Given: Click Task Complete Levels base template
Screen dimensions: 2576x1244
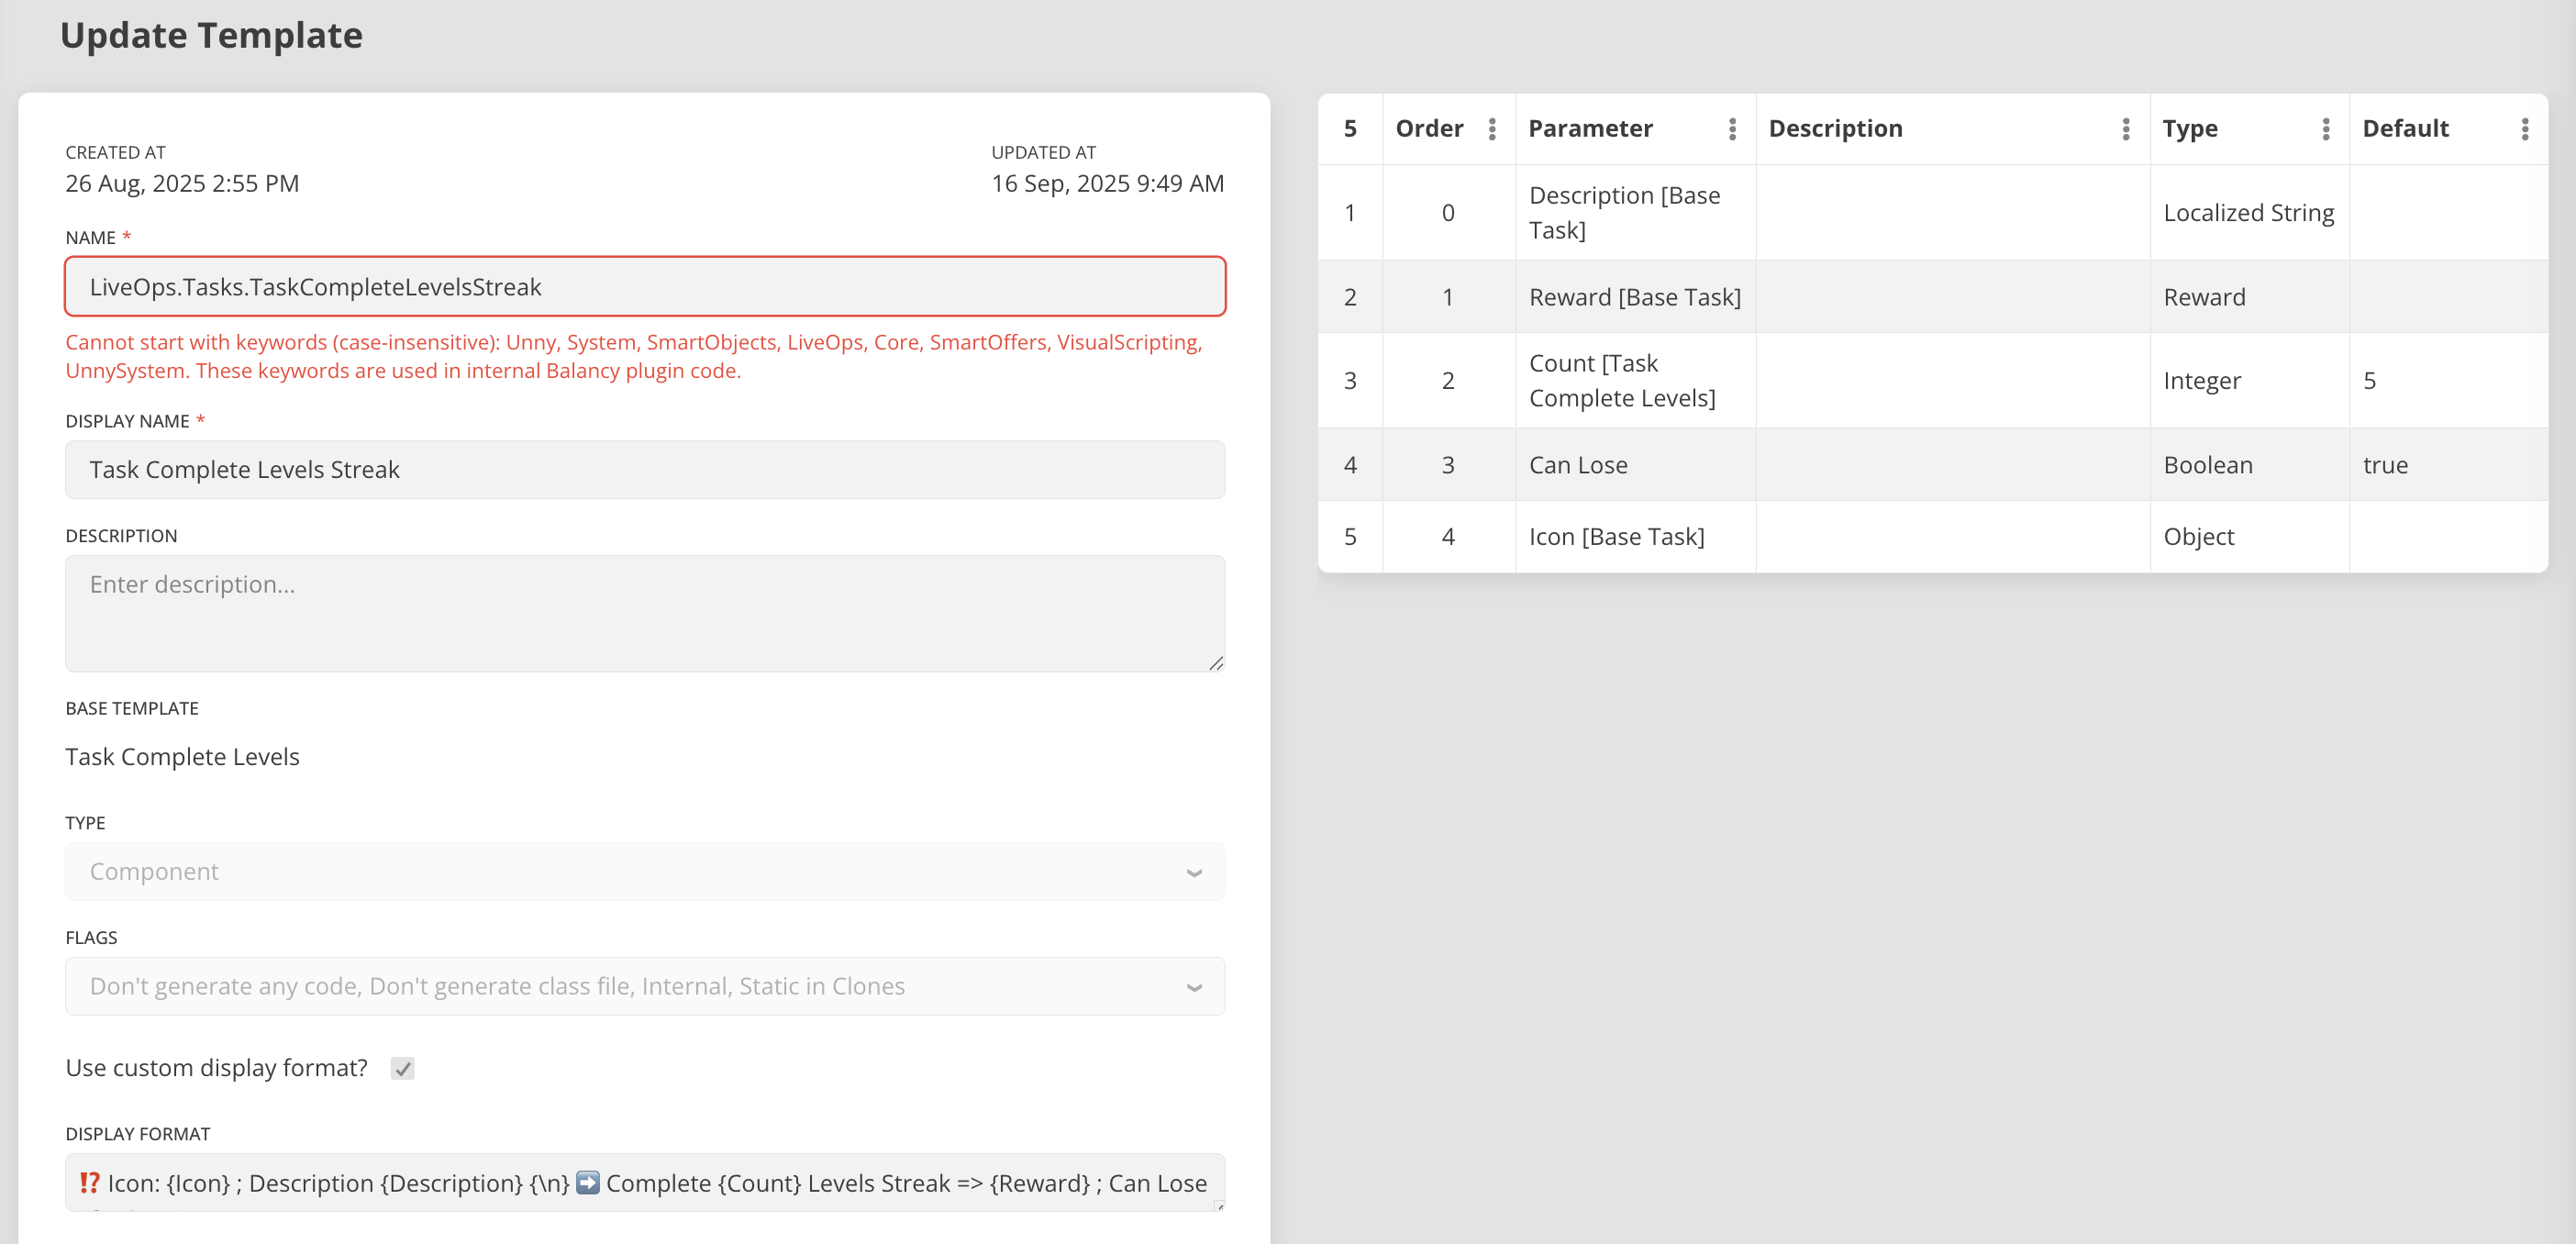Looking at the screenshot, I should click(182, 757).
